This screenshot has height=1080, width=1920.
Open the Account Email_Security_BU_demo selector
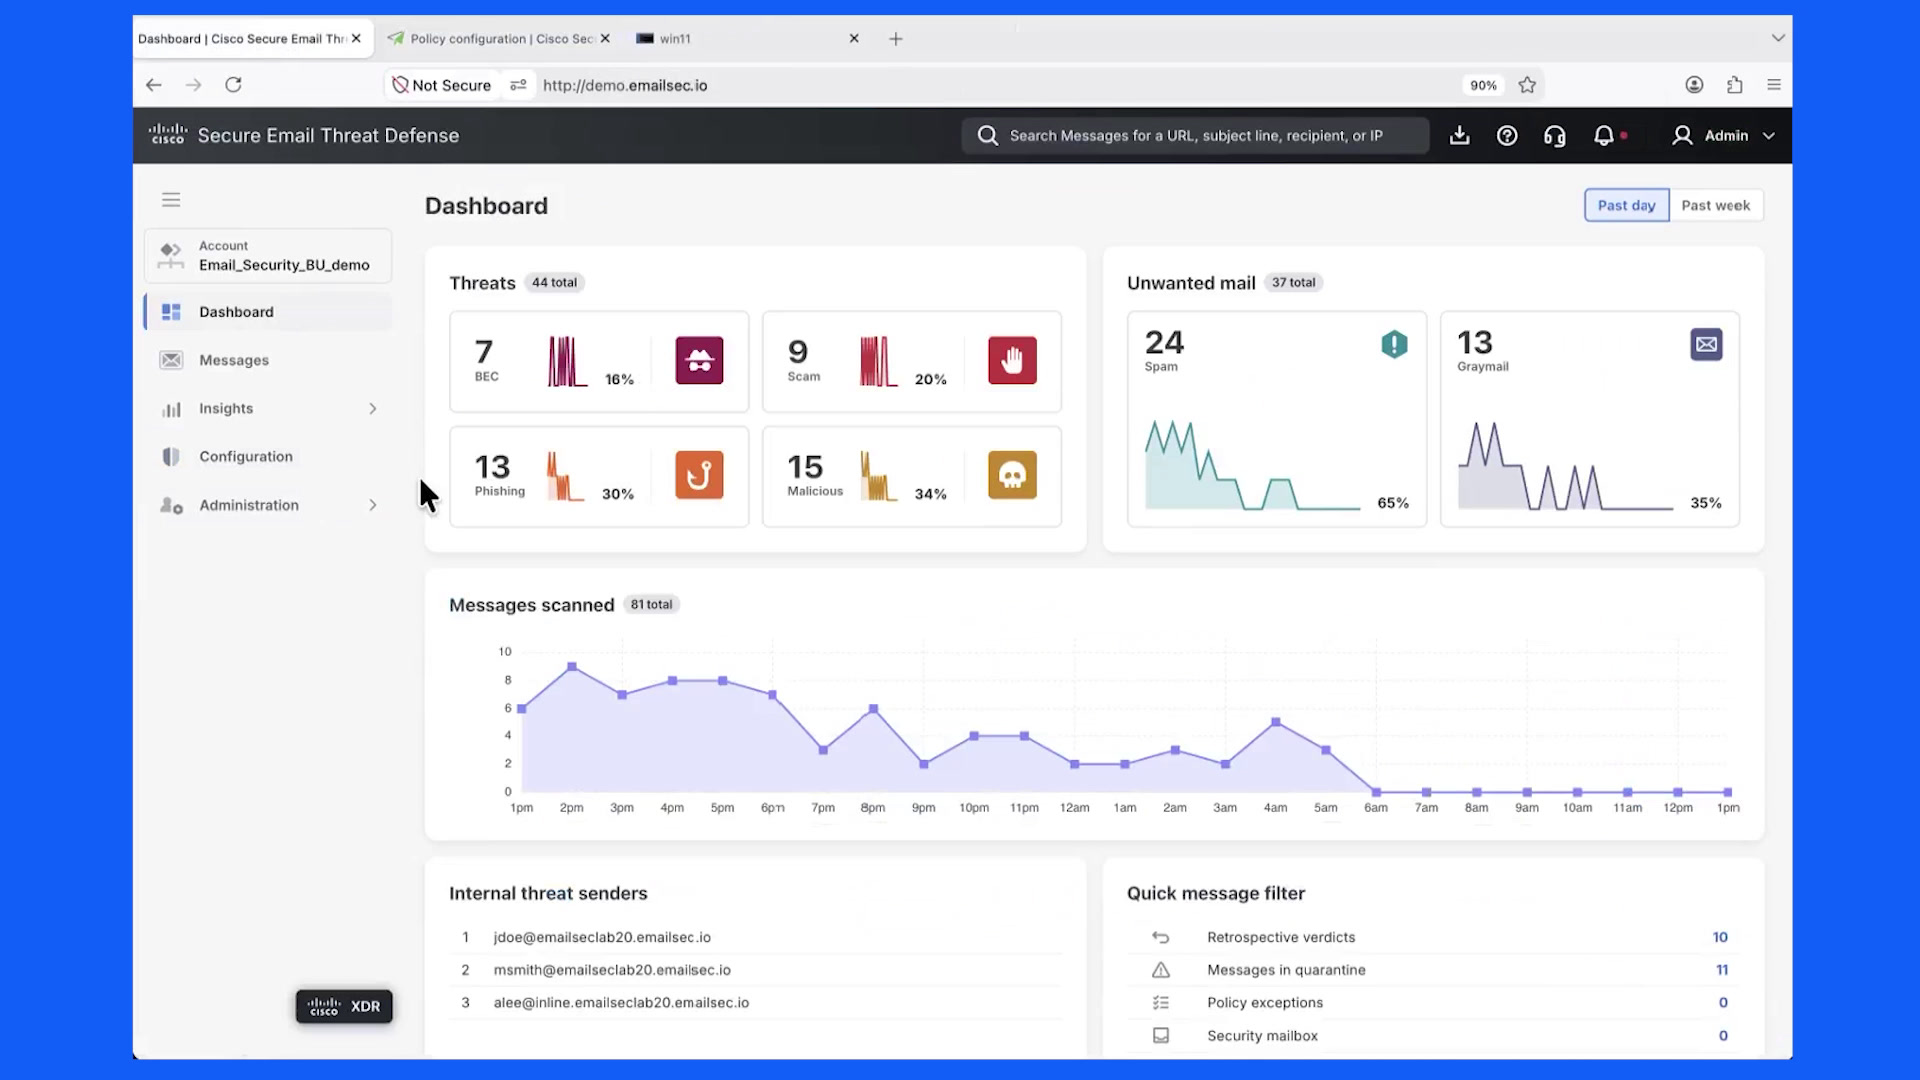point(268,256)
